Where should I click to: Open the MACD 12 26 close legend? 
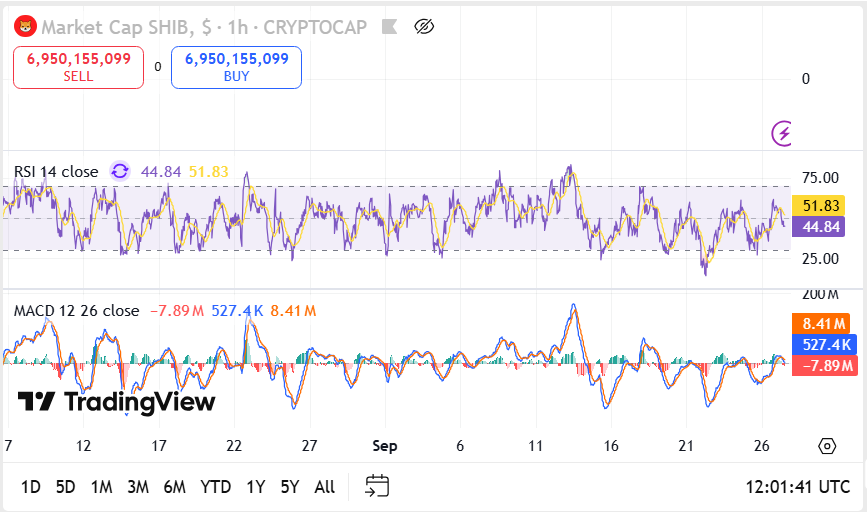(76, 311)
